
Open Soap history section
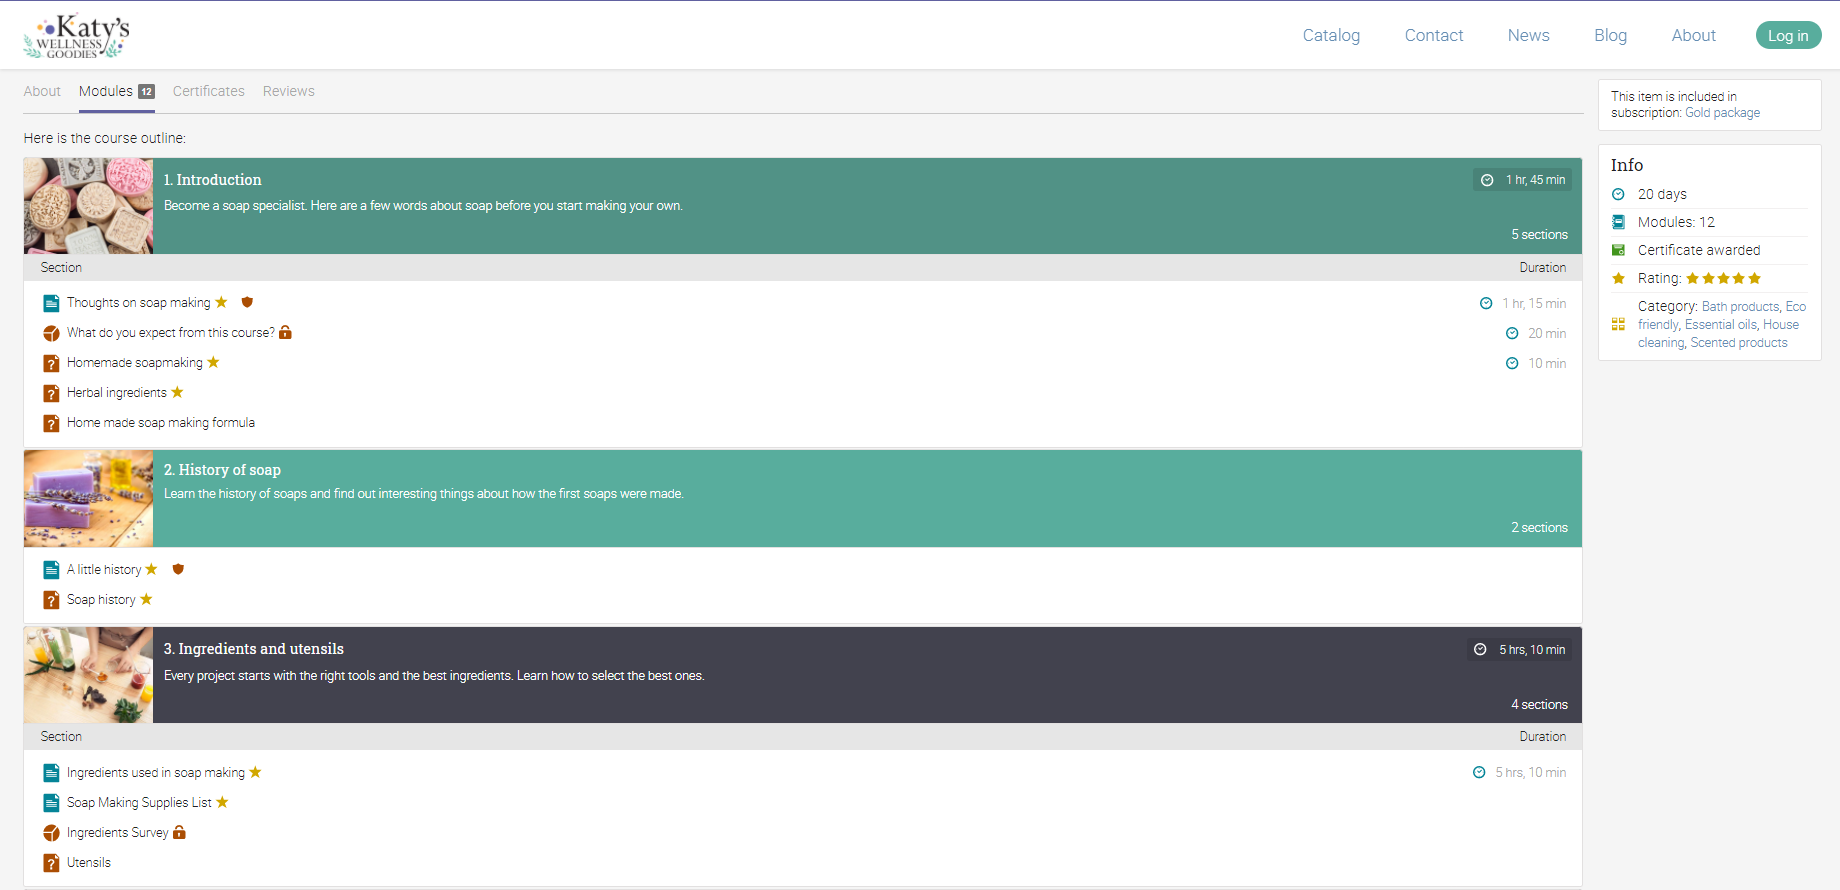pyautogui.click(x=101, y=600)
